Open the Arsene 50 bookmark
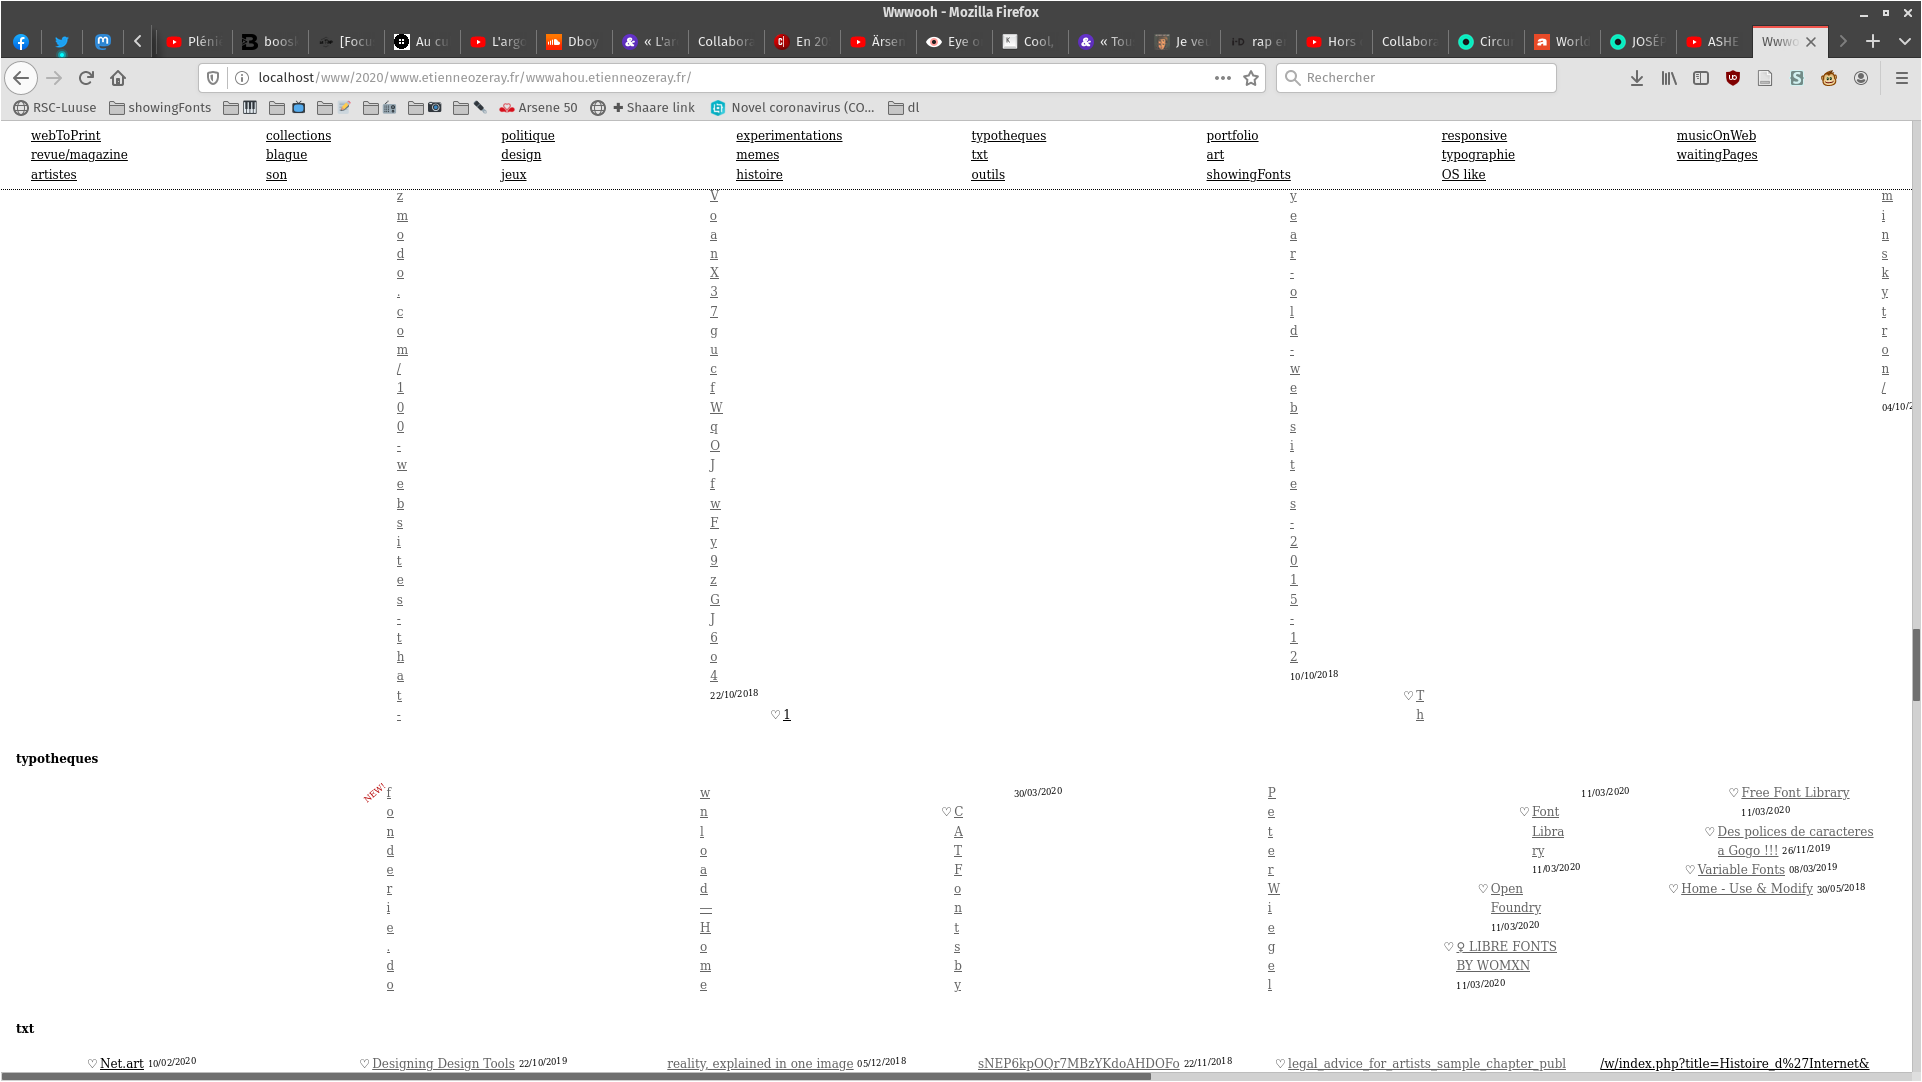The height and width of the screenshot is (1082, 1922). 538,108
